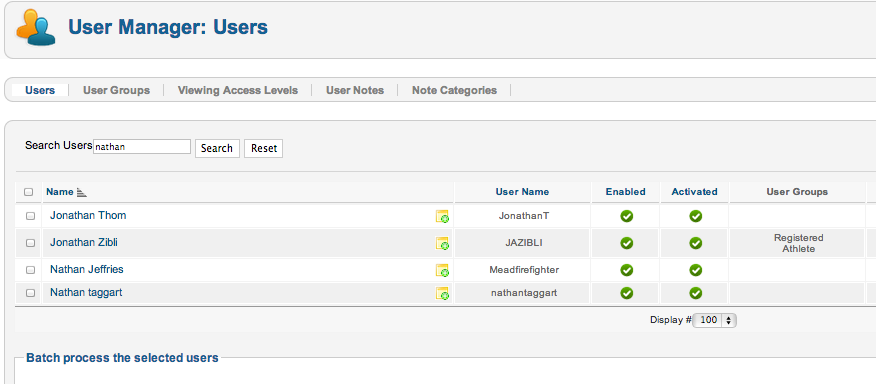
Task: Click Registered Athlete user groups cell
Action: pos(798,243)
